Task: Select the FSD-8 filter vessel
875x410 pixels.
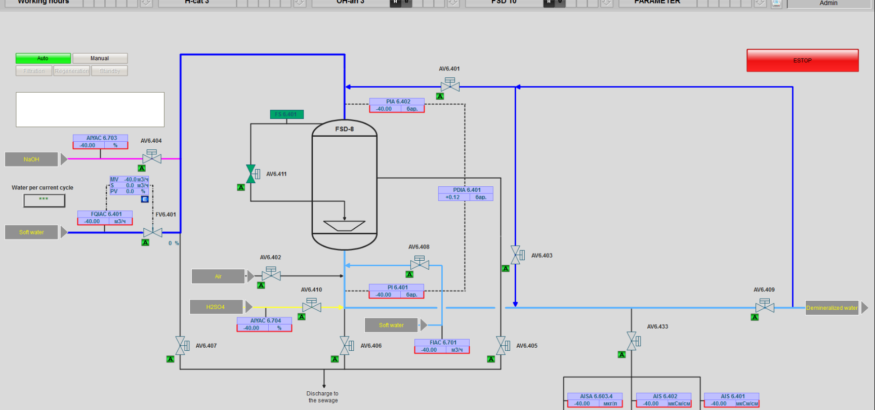Action: pyautogui.click(x=344, y=184)
